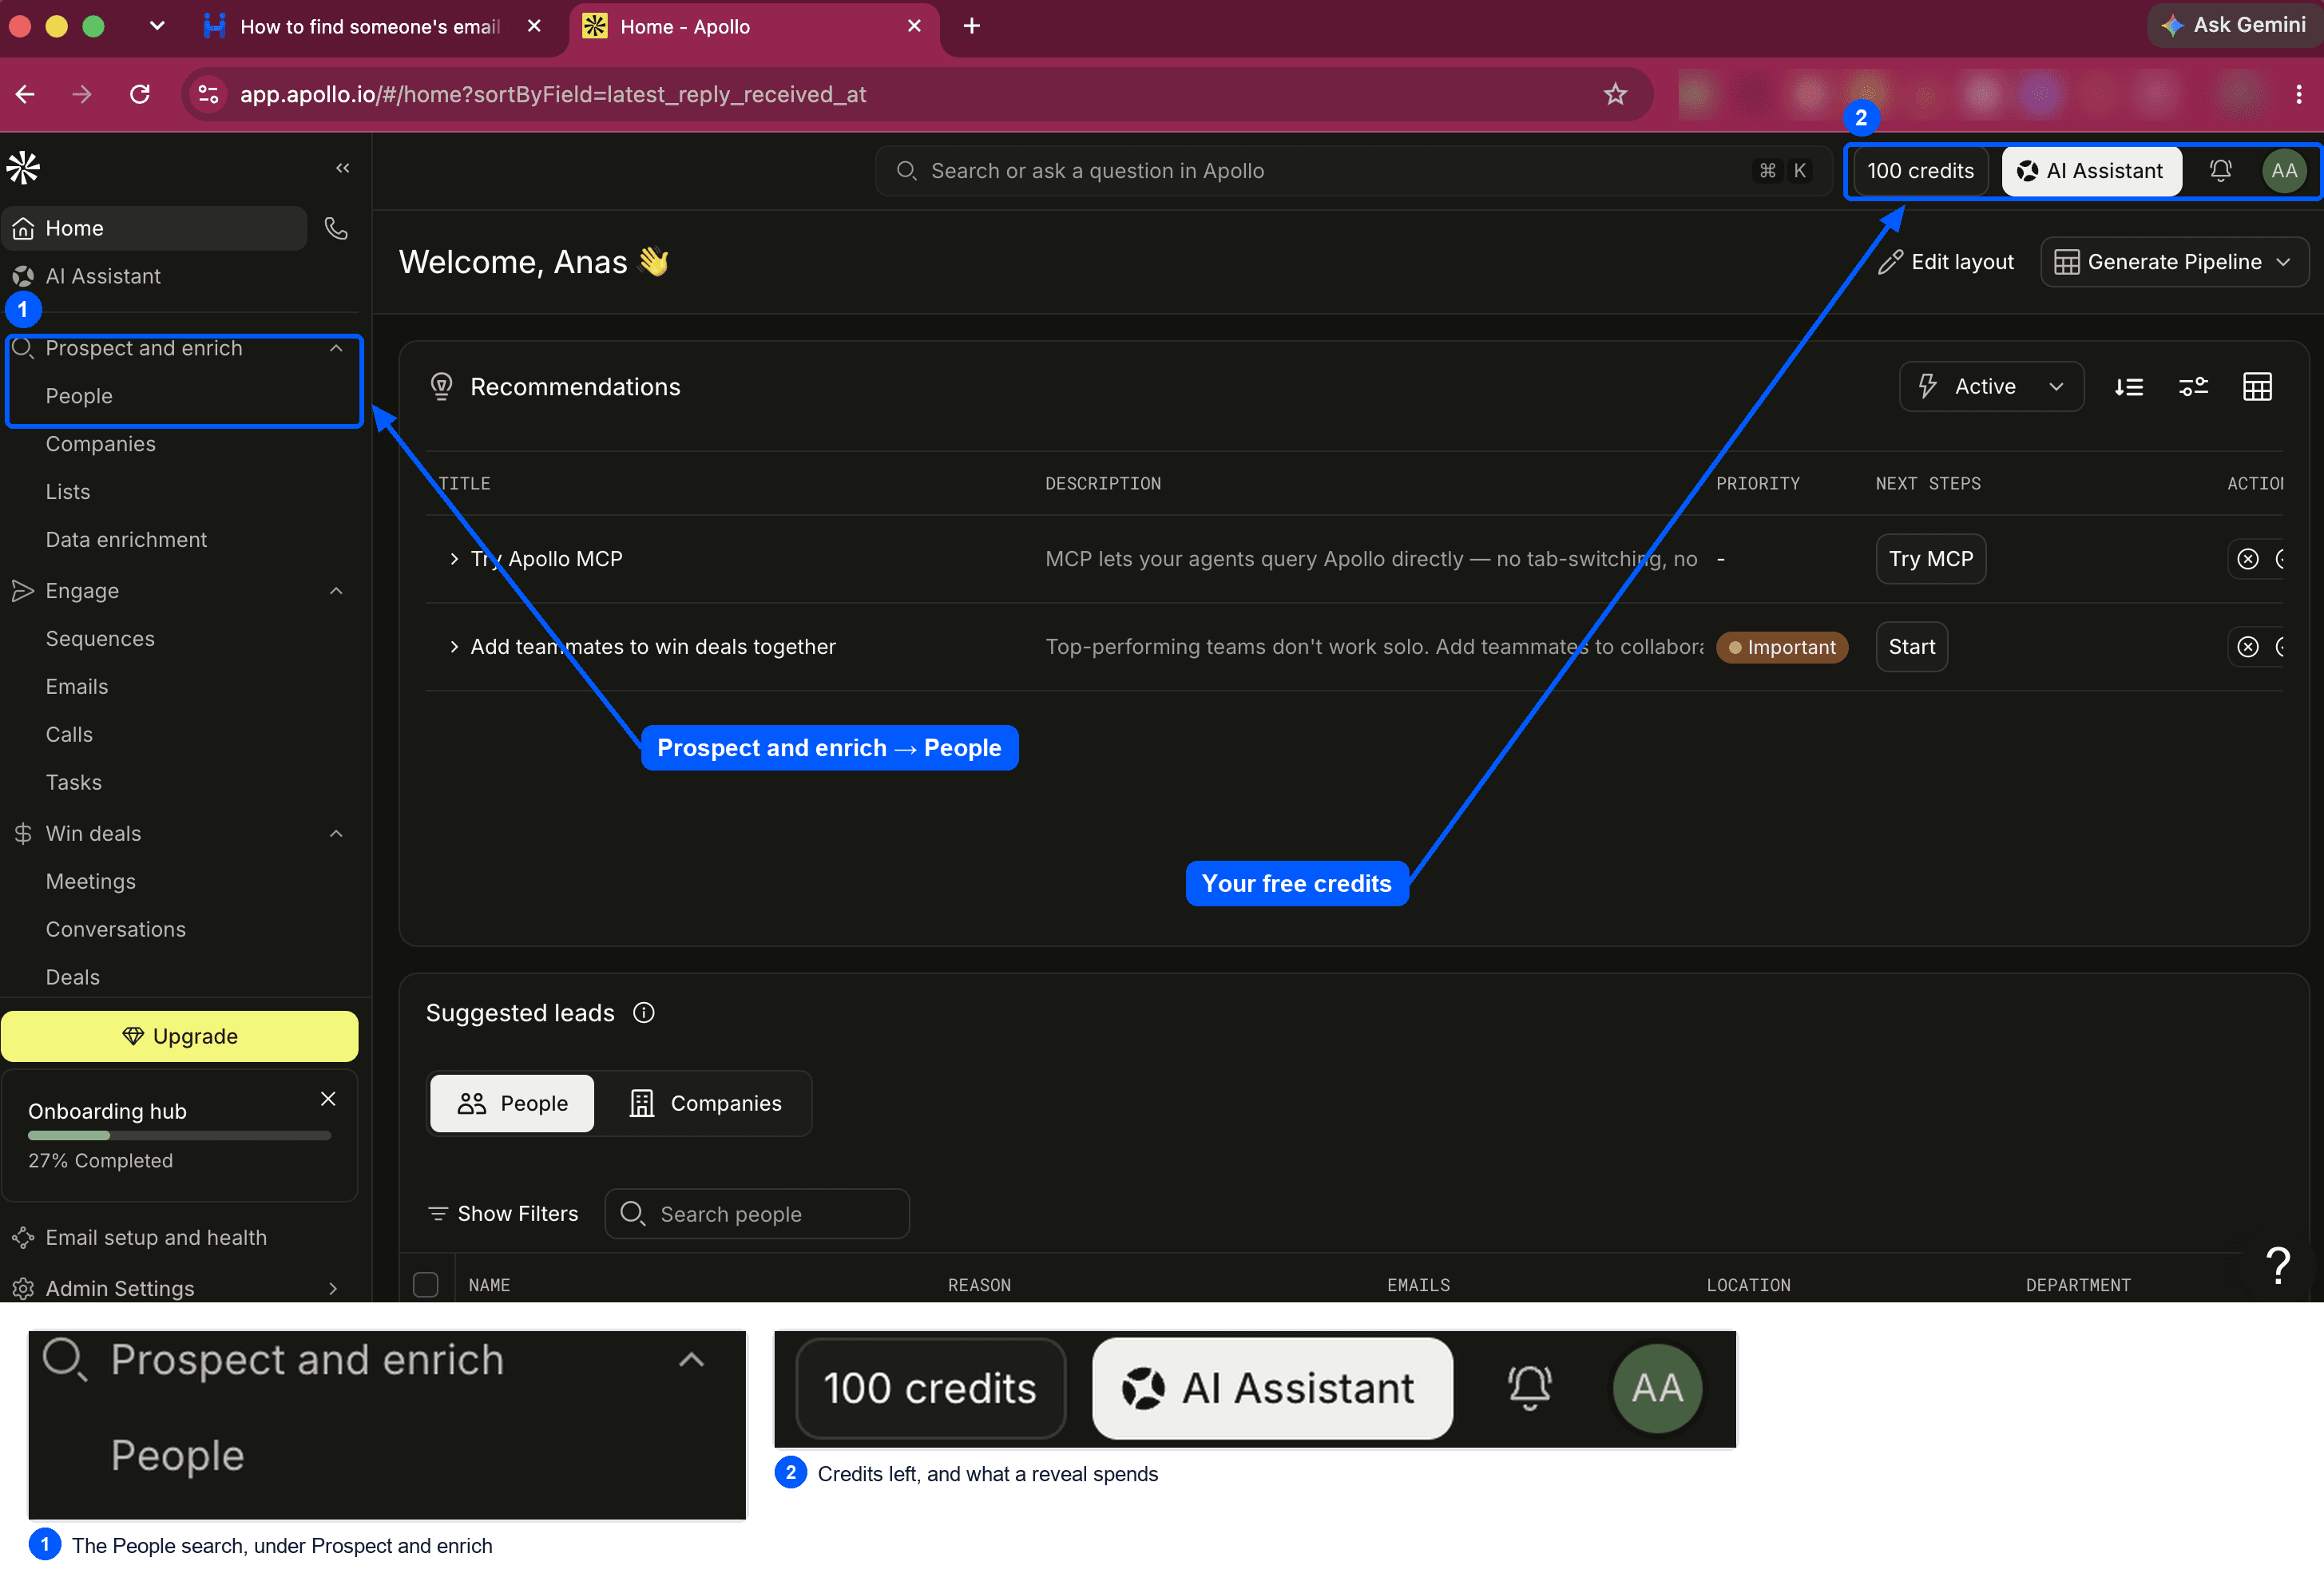Open the Suggested leads info icon
This screenshot has height=1593, width=2324.
644,1013
